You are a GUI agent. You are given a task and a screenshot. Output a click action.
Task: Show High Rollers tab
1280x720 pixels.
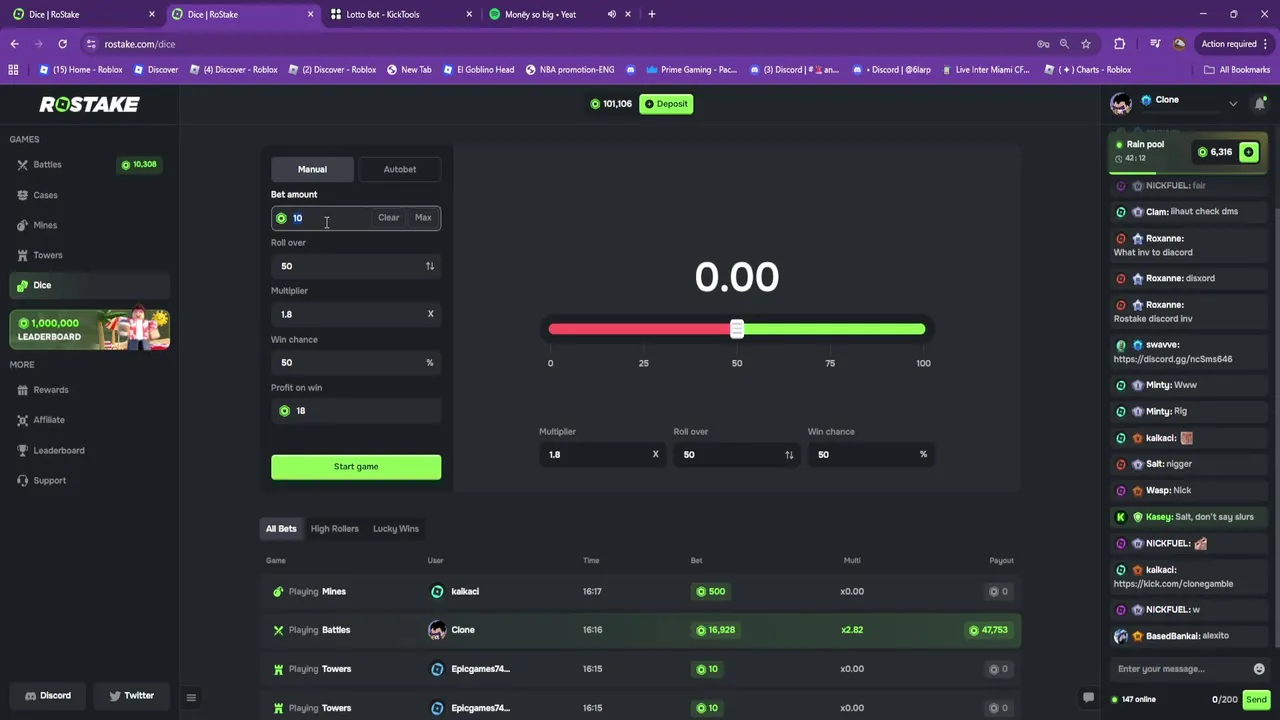click(334, 528)
